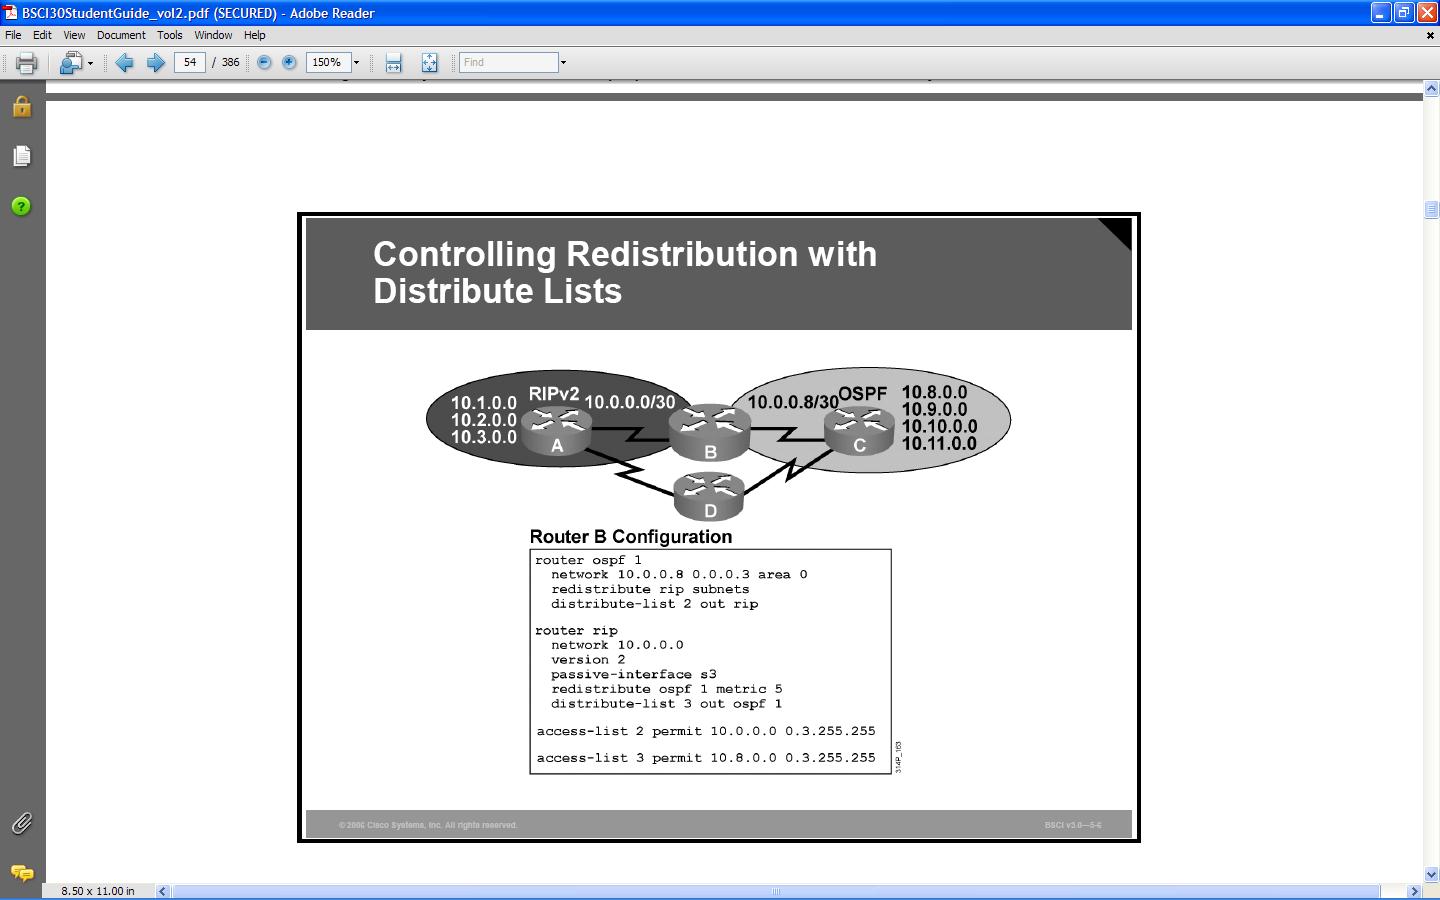The height and width of the screenshot is (900, 1440).
Task: Open the Attachments paperclip panel
Action: click(21, 823)
